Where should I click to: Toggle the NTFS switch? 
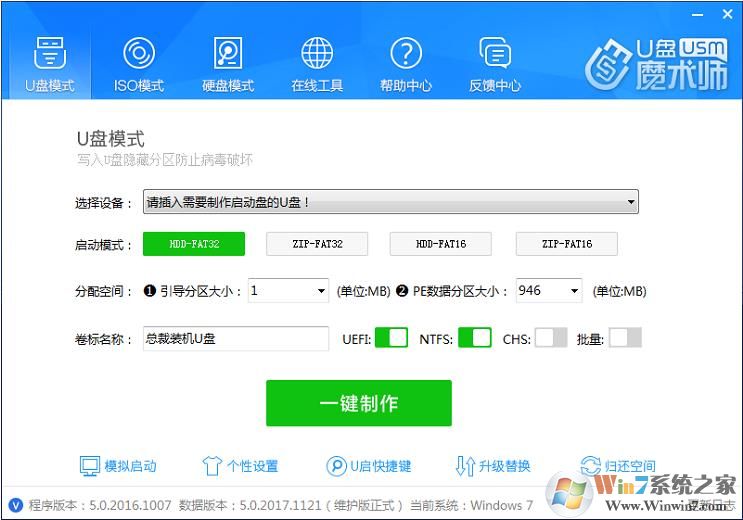pos(474,338)
